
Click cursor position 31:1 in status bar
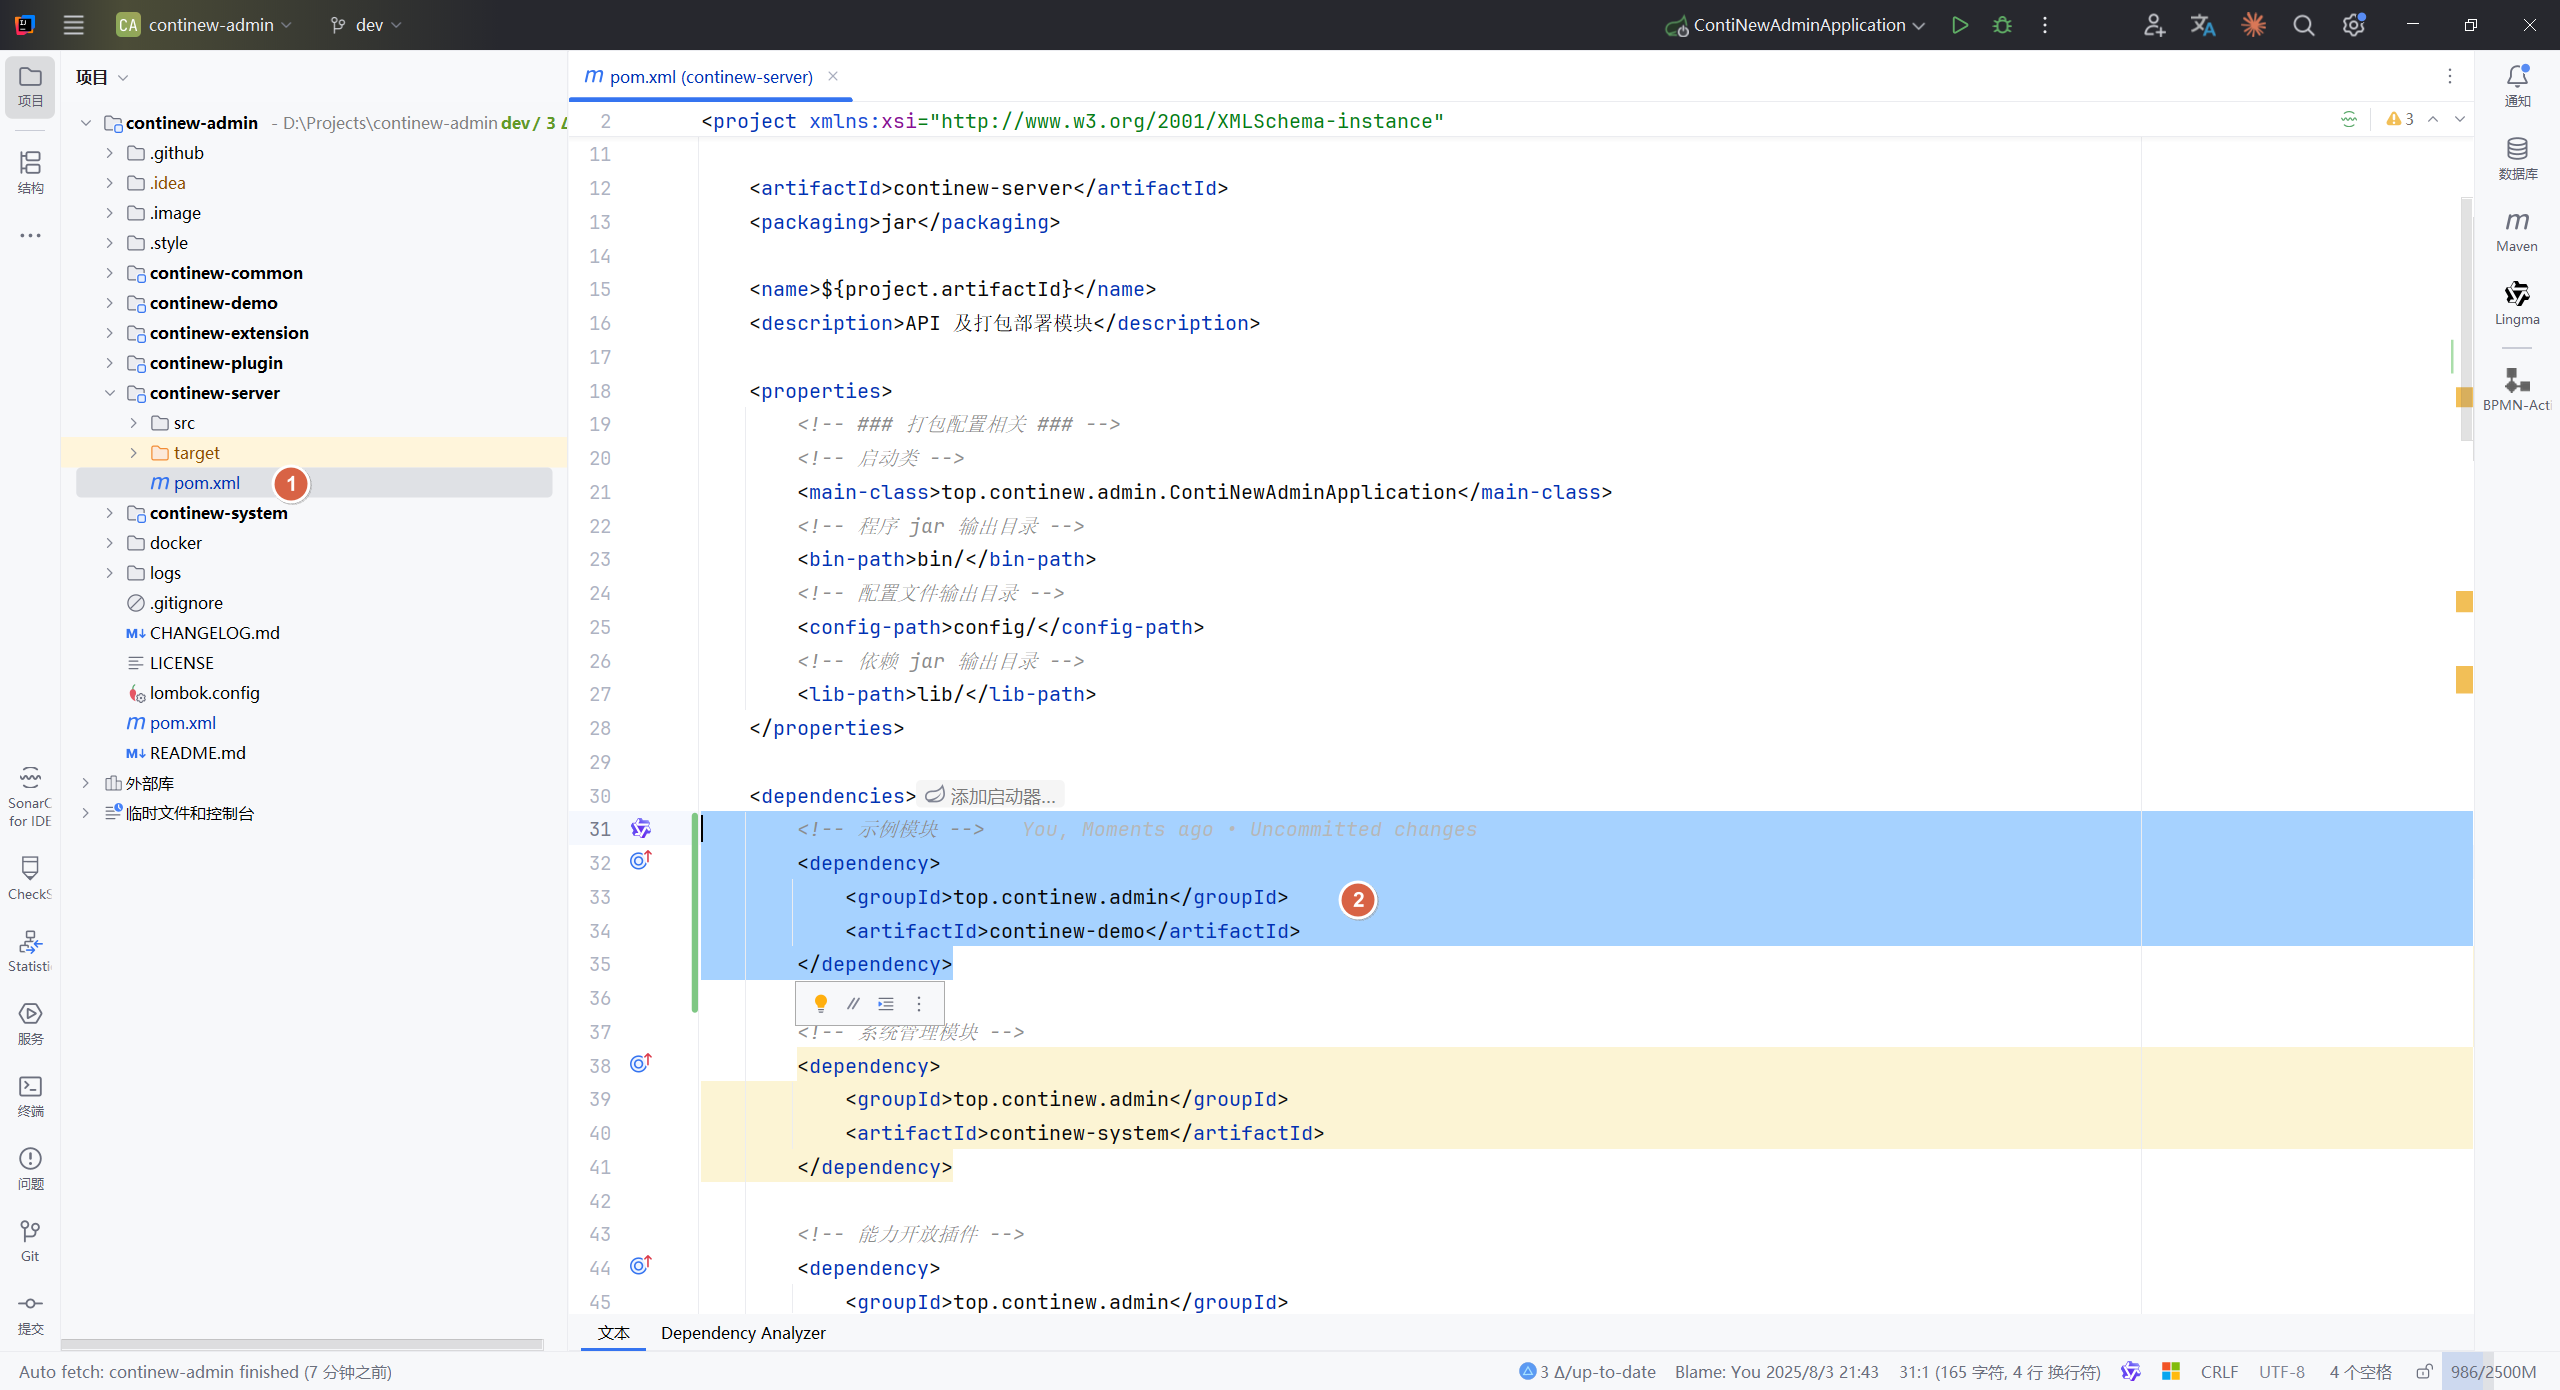point(1999,1372)
